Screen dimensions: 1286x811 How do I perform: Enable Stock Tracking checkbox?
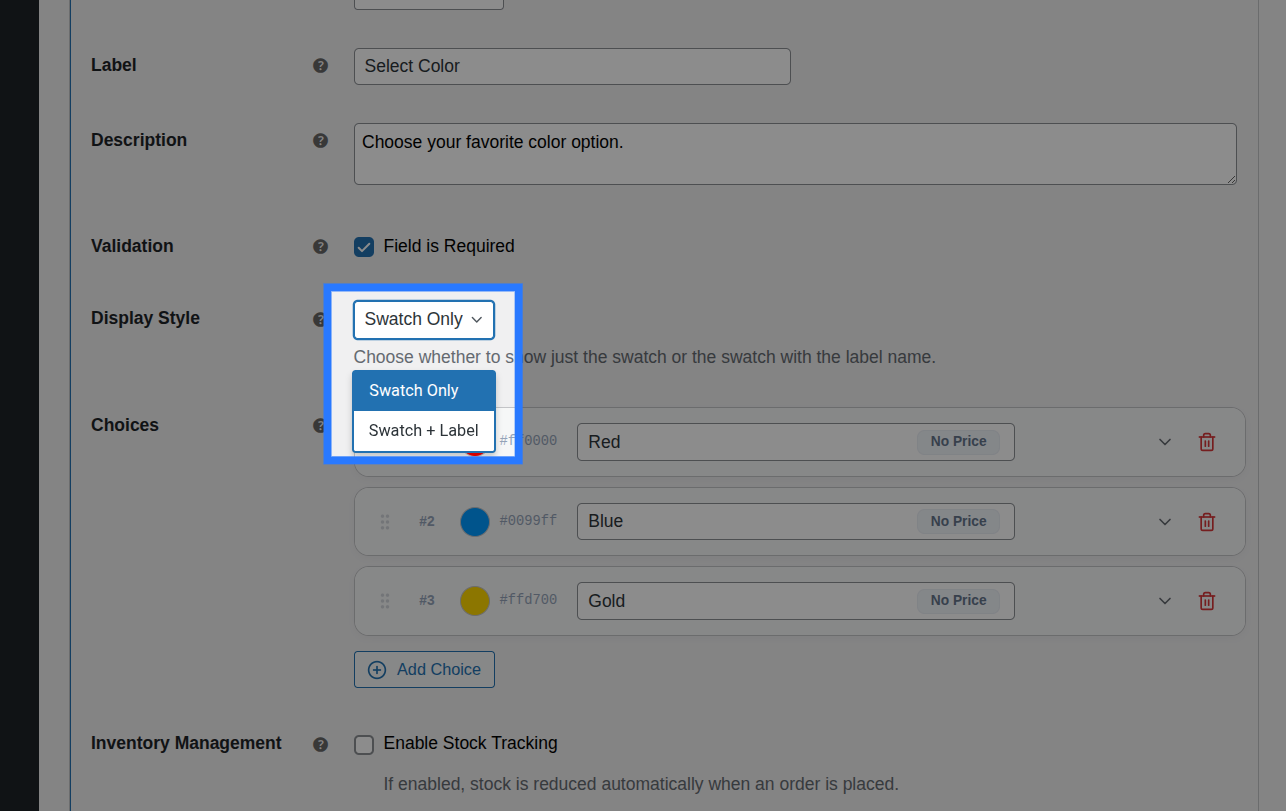point(364,745)
